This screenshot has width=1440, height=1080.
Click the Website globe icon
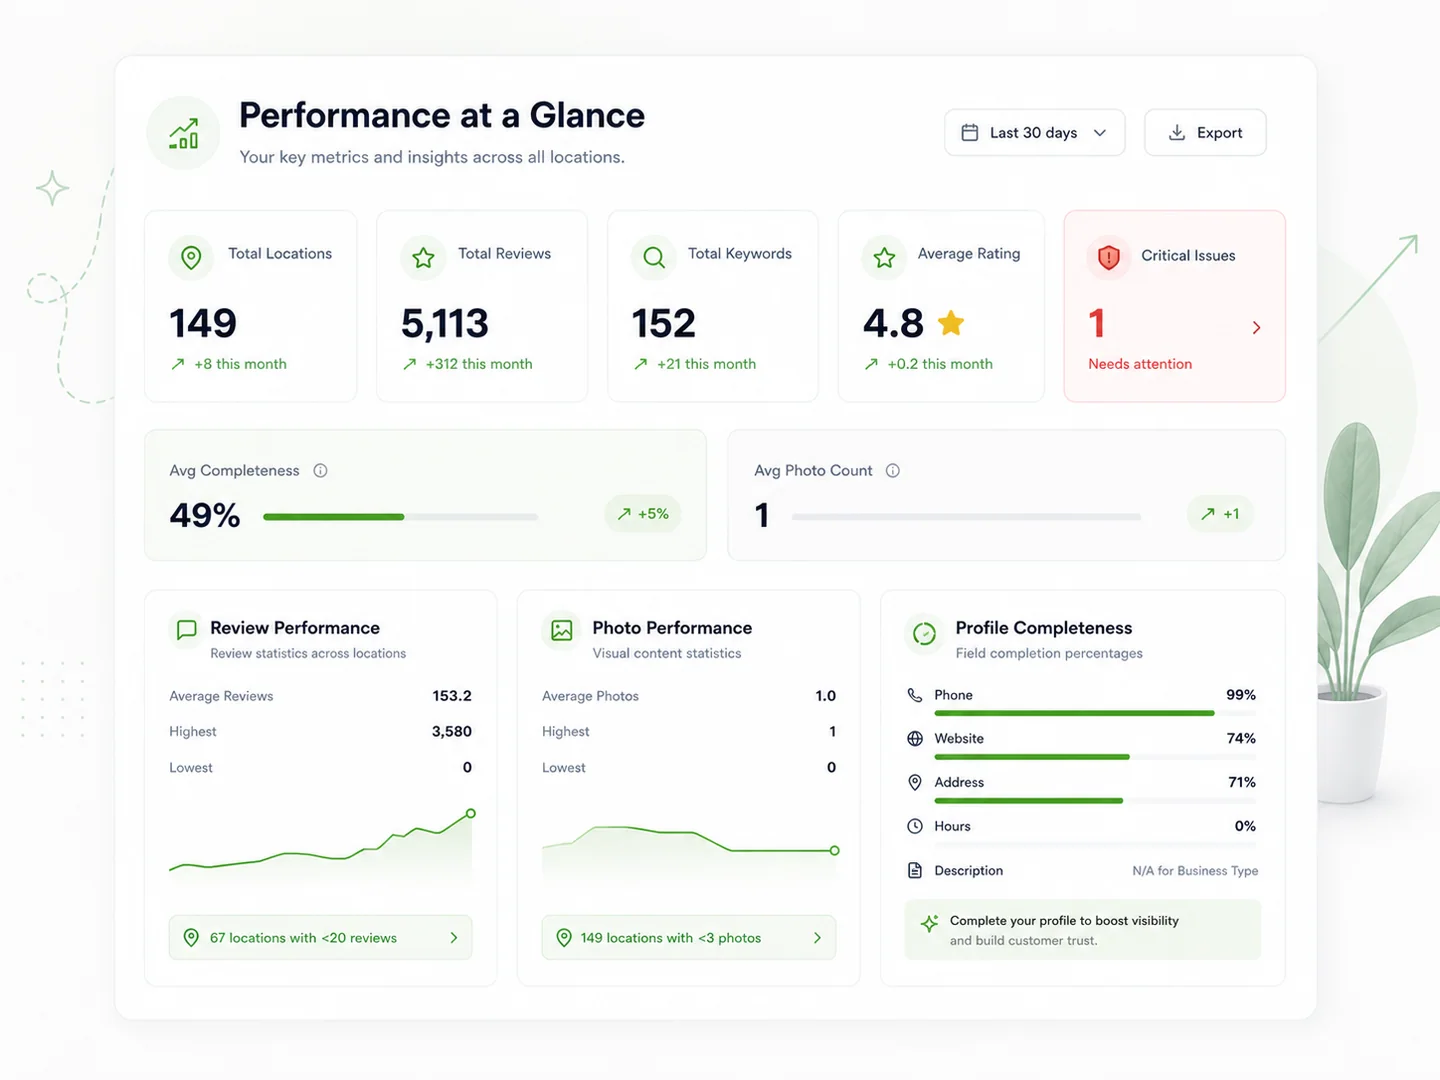[914, 739]
